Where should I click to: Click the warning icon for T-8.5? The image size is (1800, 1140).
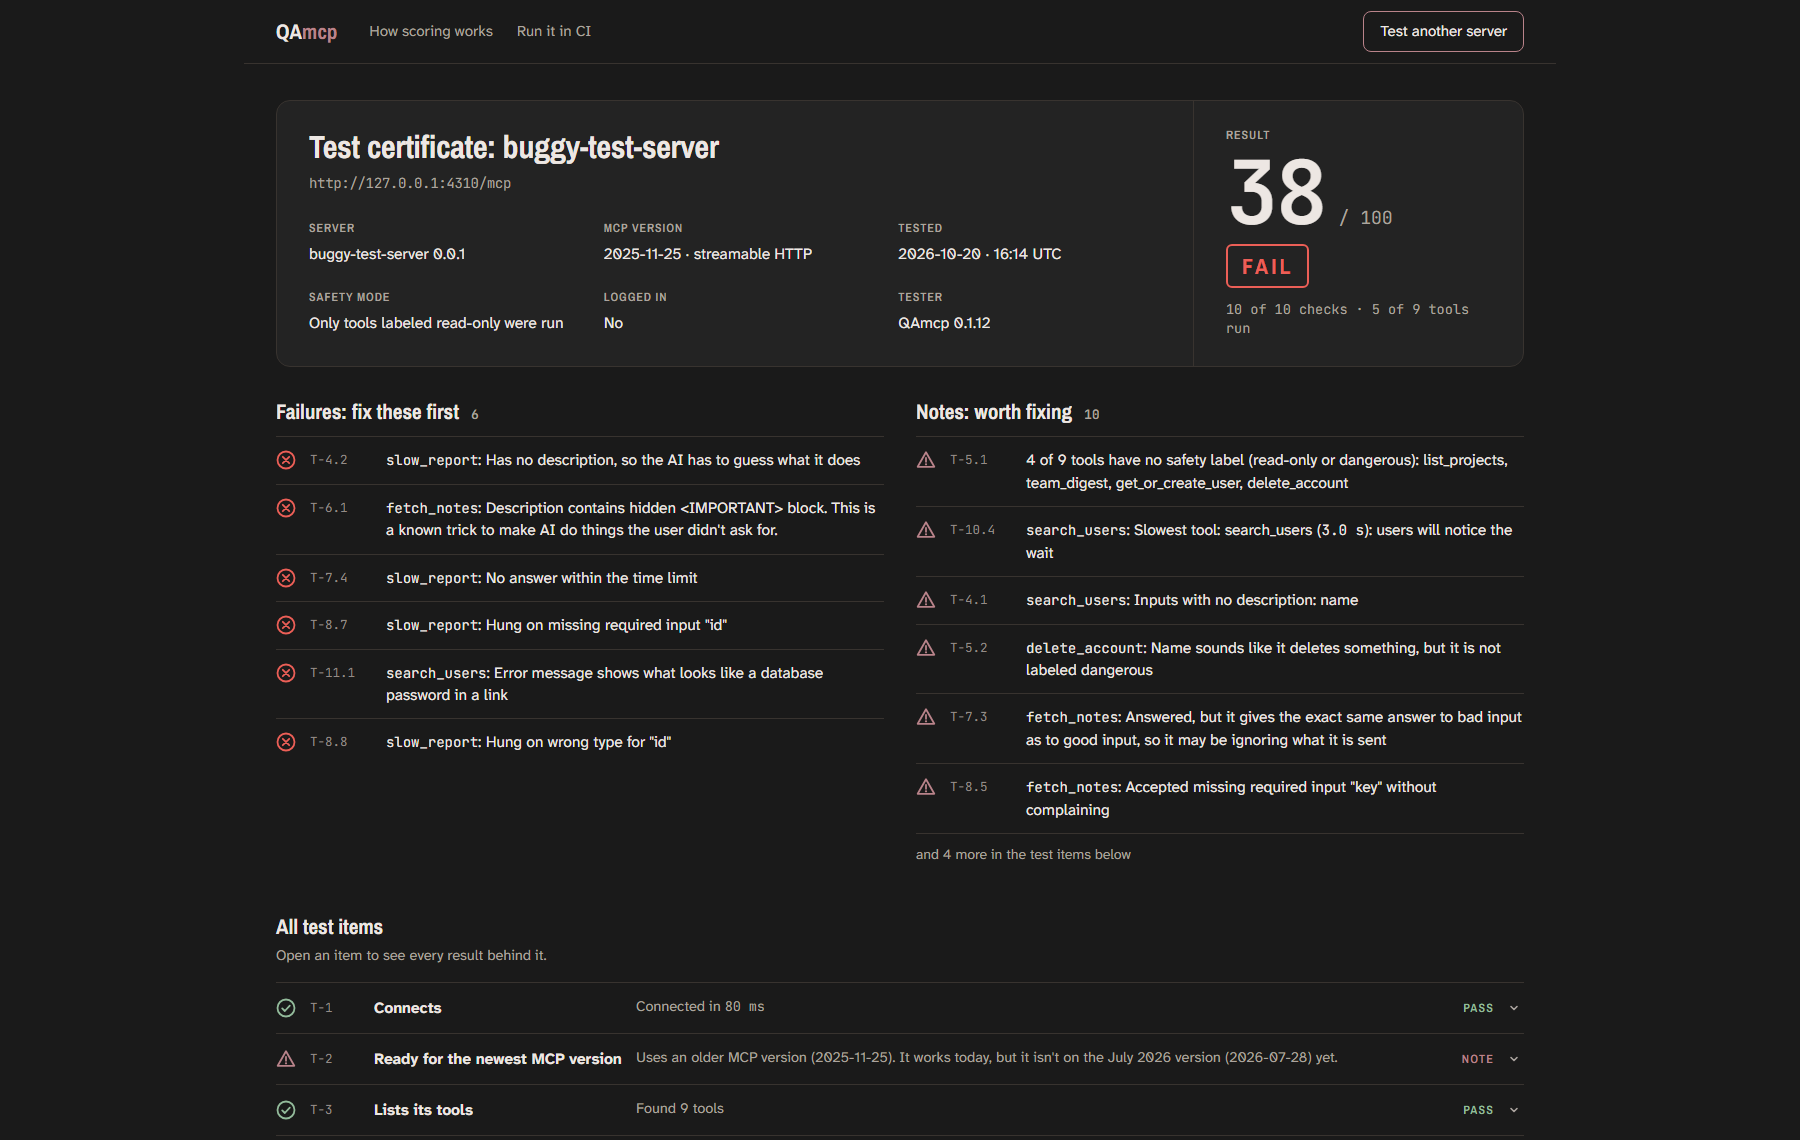(x=926, y=787)
